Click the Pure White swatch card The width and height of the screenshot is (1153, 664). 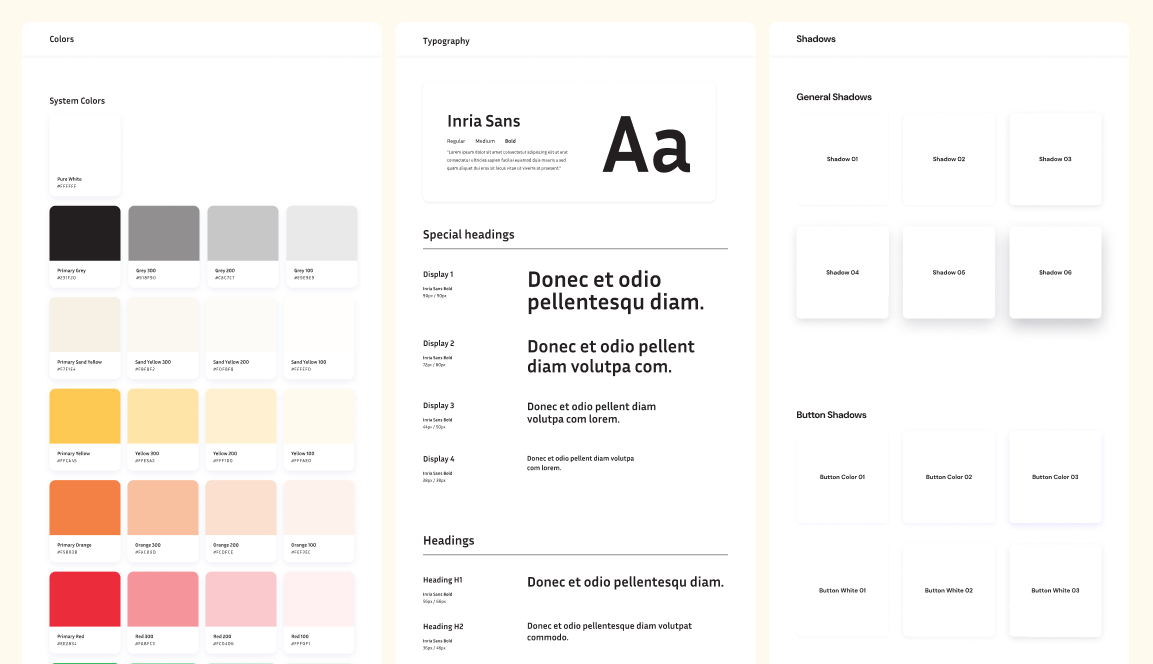(85, 155)
